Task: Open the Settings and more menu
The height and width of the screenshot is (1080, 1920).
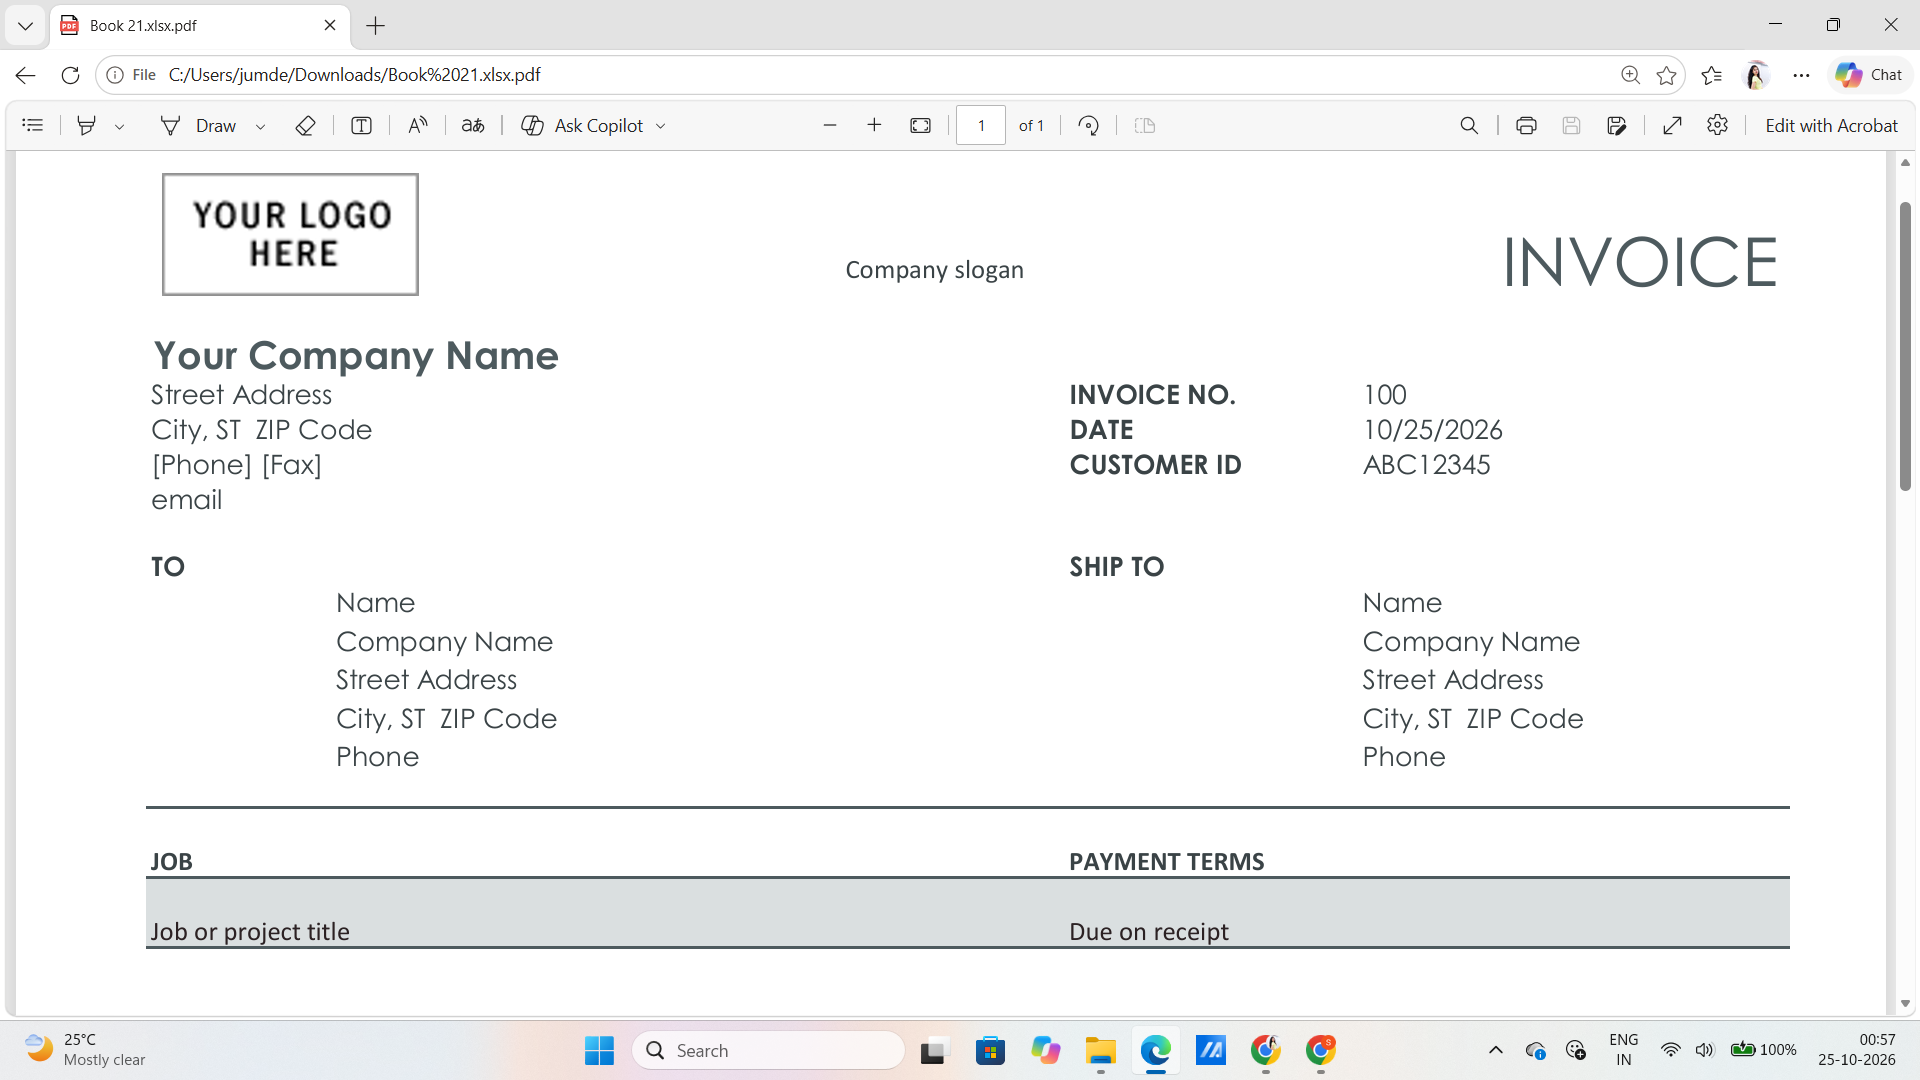Action: [x=1801, y=75]
